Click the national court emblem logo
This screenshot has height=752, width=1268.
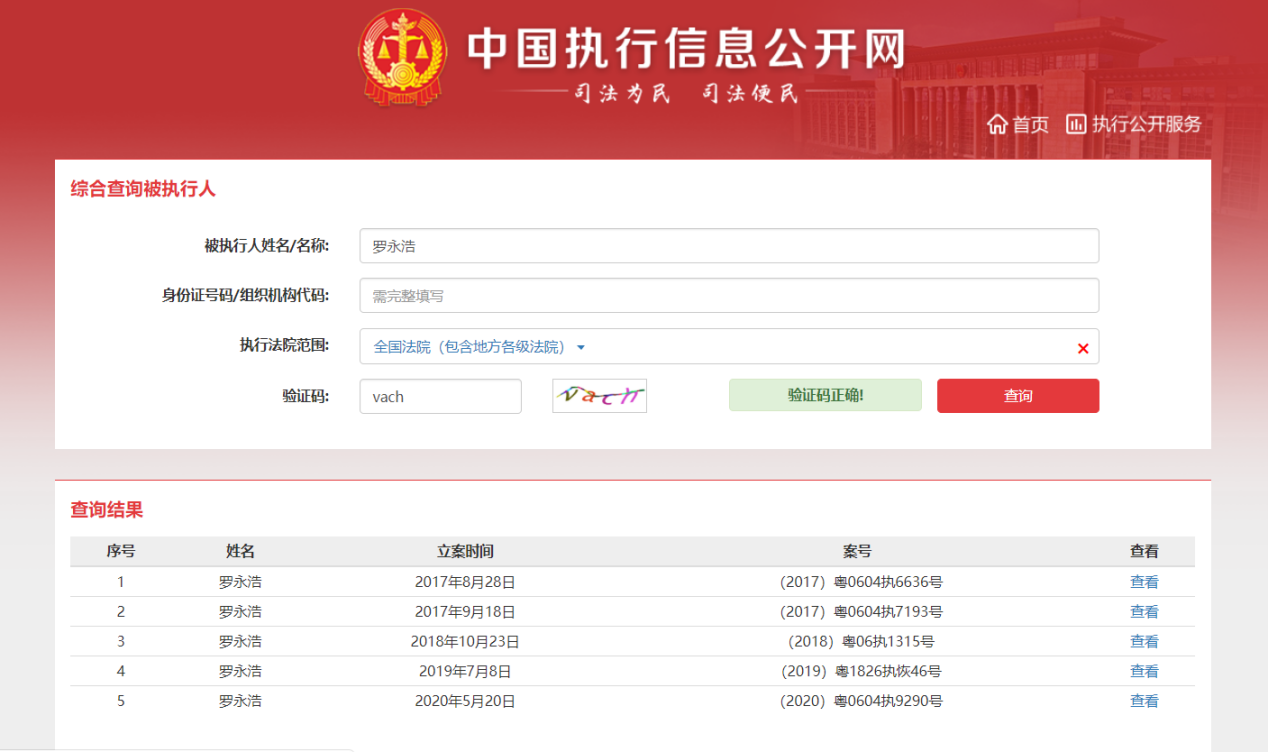tap(403, 57)
